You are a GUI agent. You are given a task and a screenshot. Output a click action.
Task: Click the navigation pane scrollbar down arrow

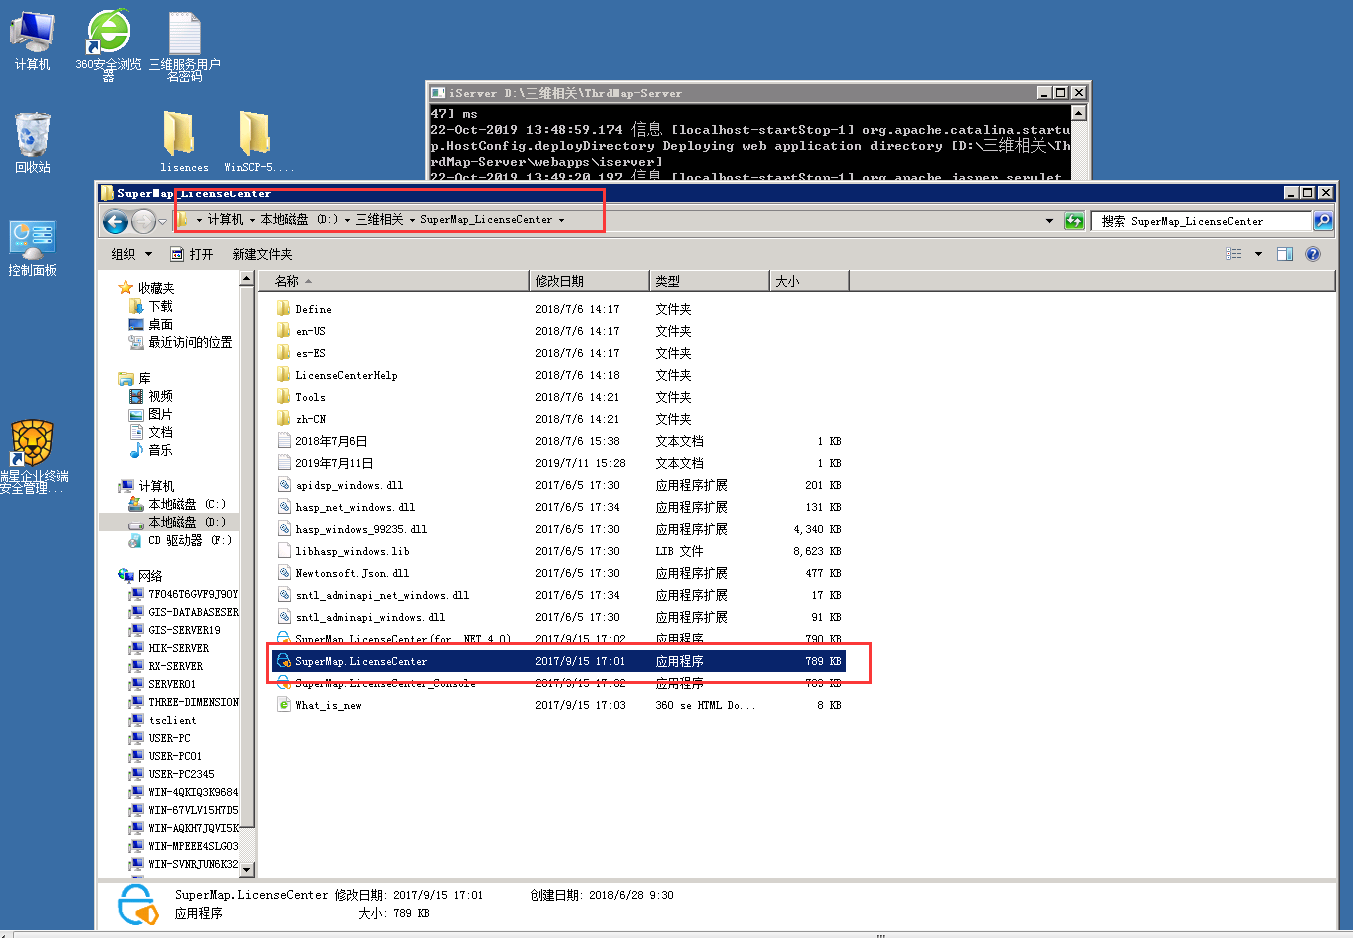[x=247, y=869]
